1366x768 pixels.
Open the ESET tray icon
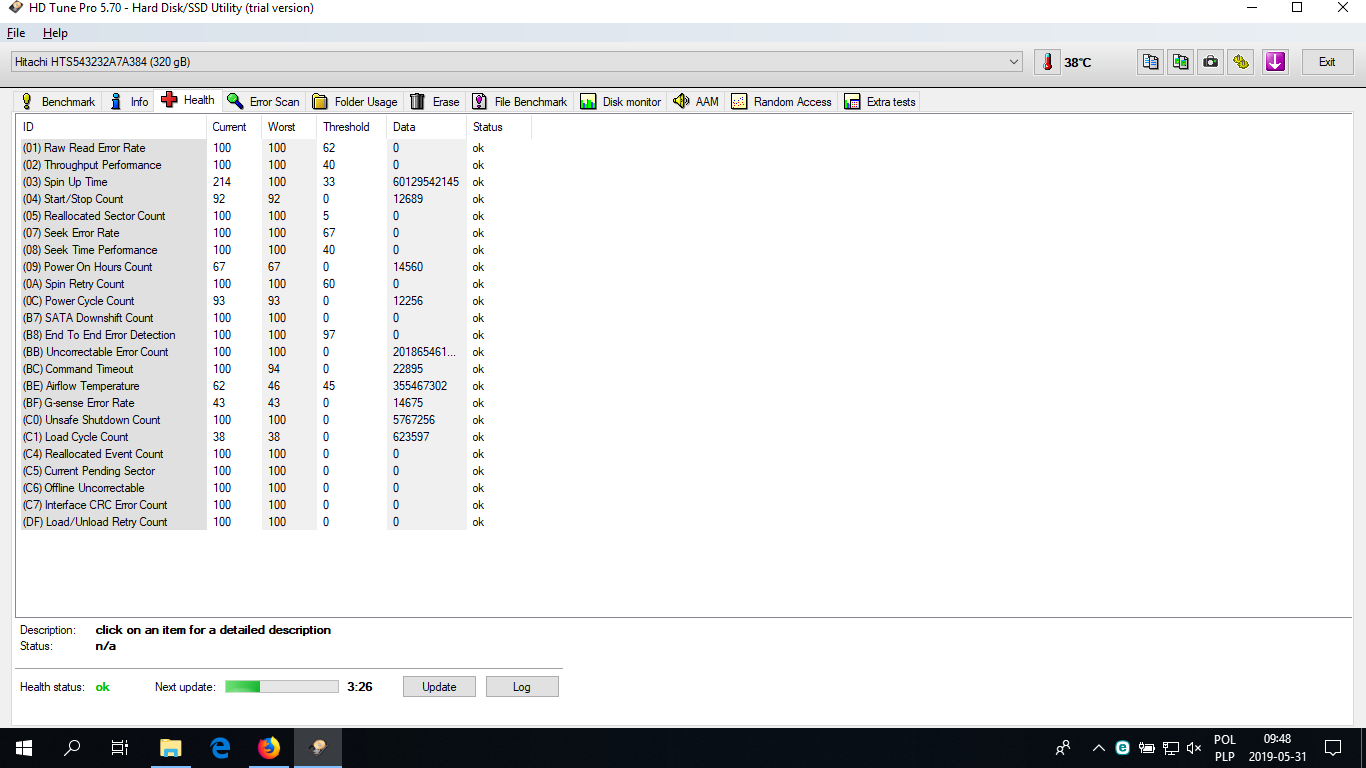(1123, 748)
